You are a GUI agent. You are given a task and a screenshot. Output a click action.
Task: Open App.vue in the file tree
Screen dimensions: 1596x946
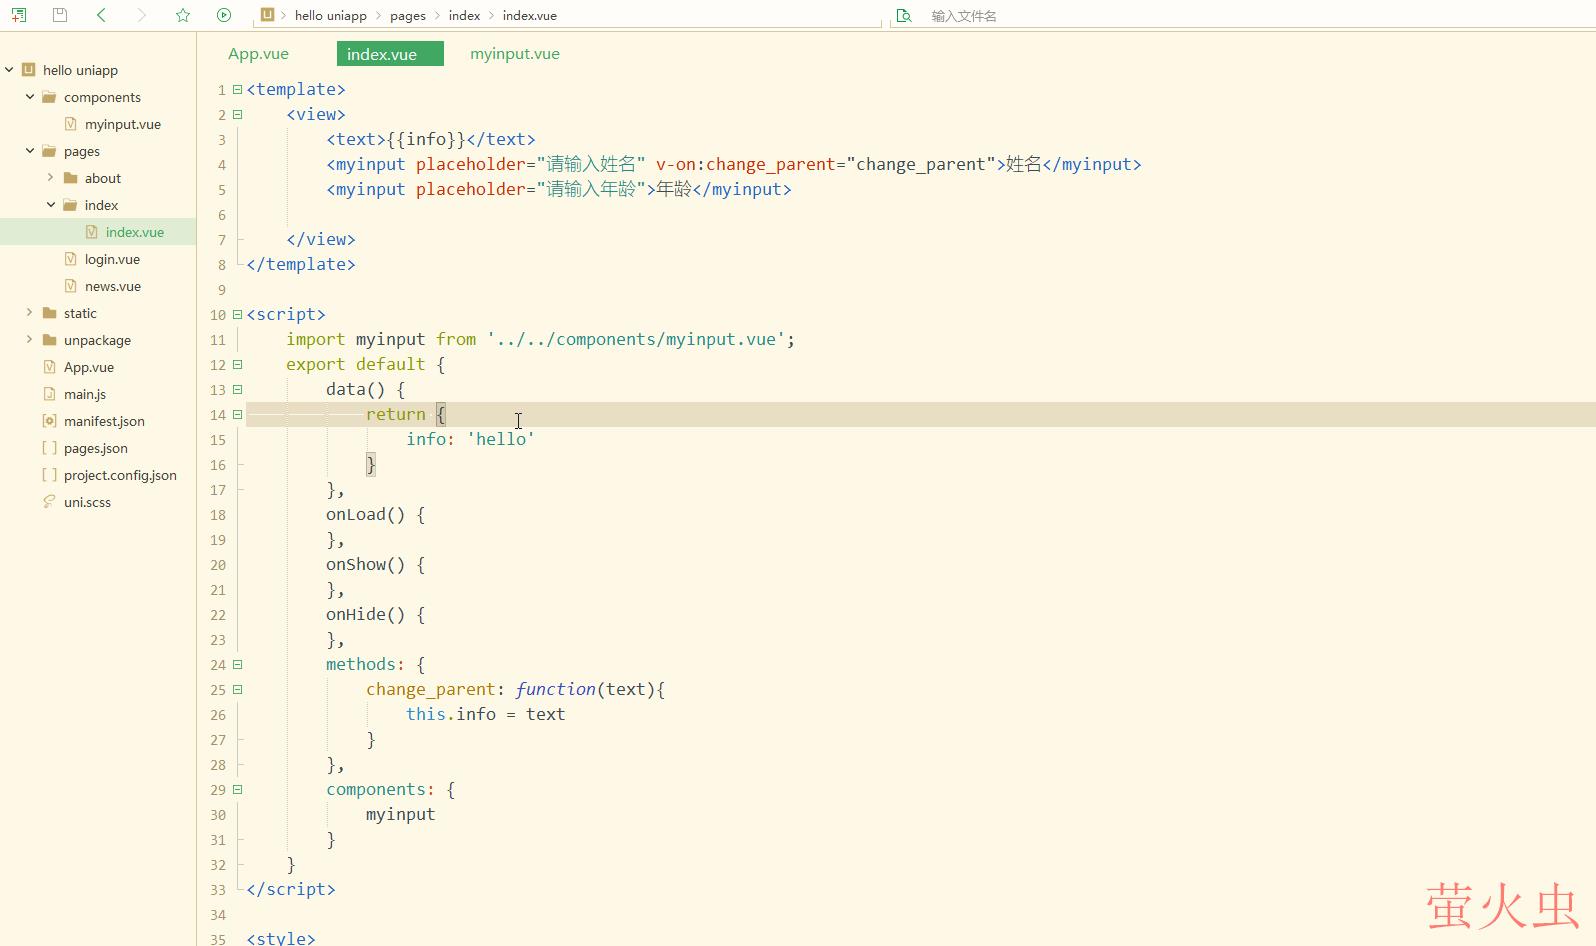[x=89, y=367]
